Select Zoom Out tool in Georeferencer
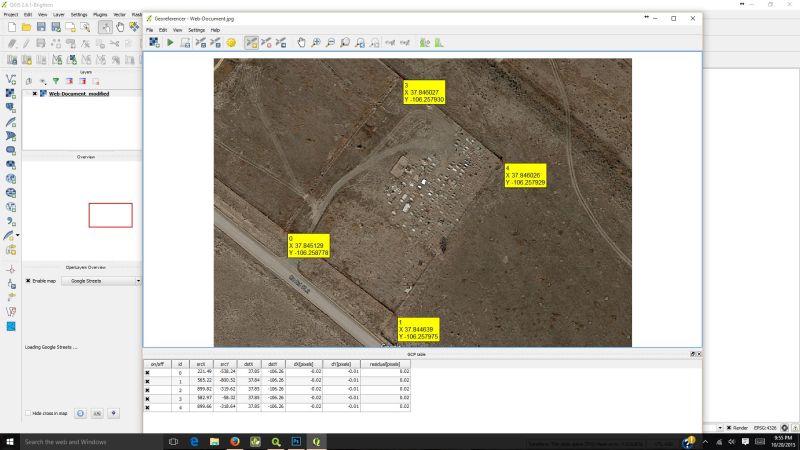 coord(331,43)
